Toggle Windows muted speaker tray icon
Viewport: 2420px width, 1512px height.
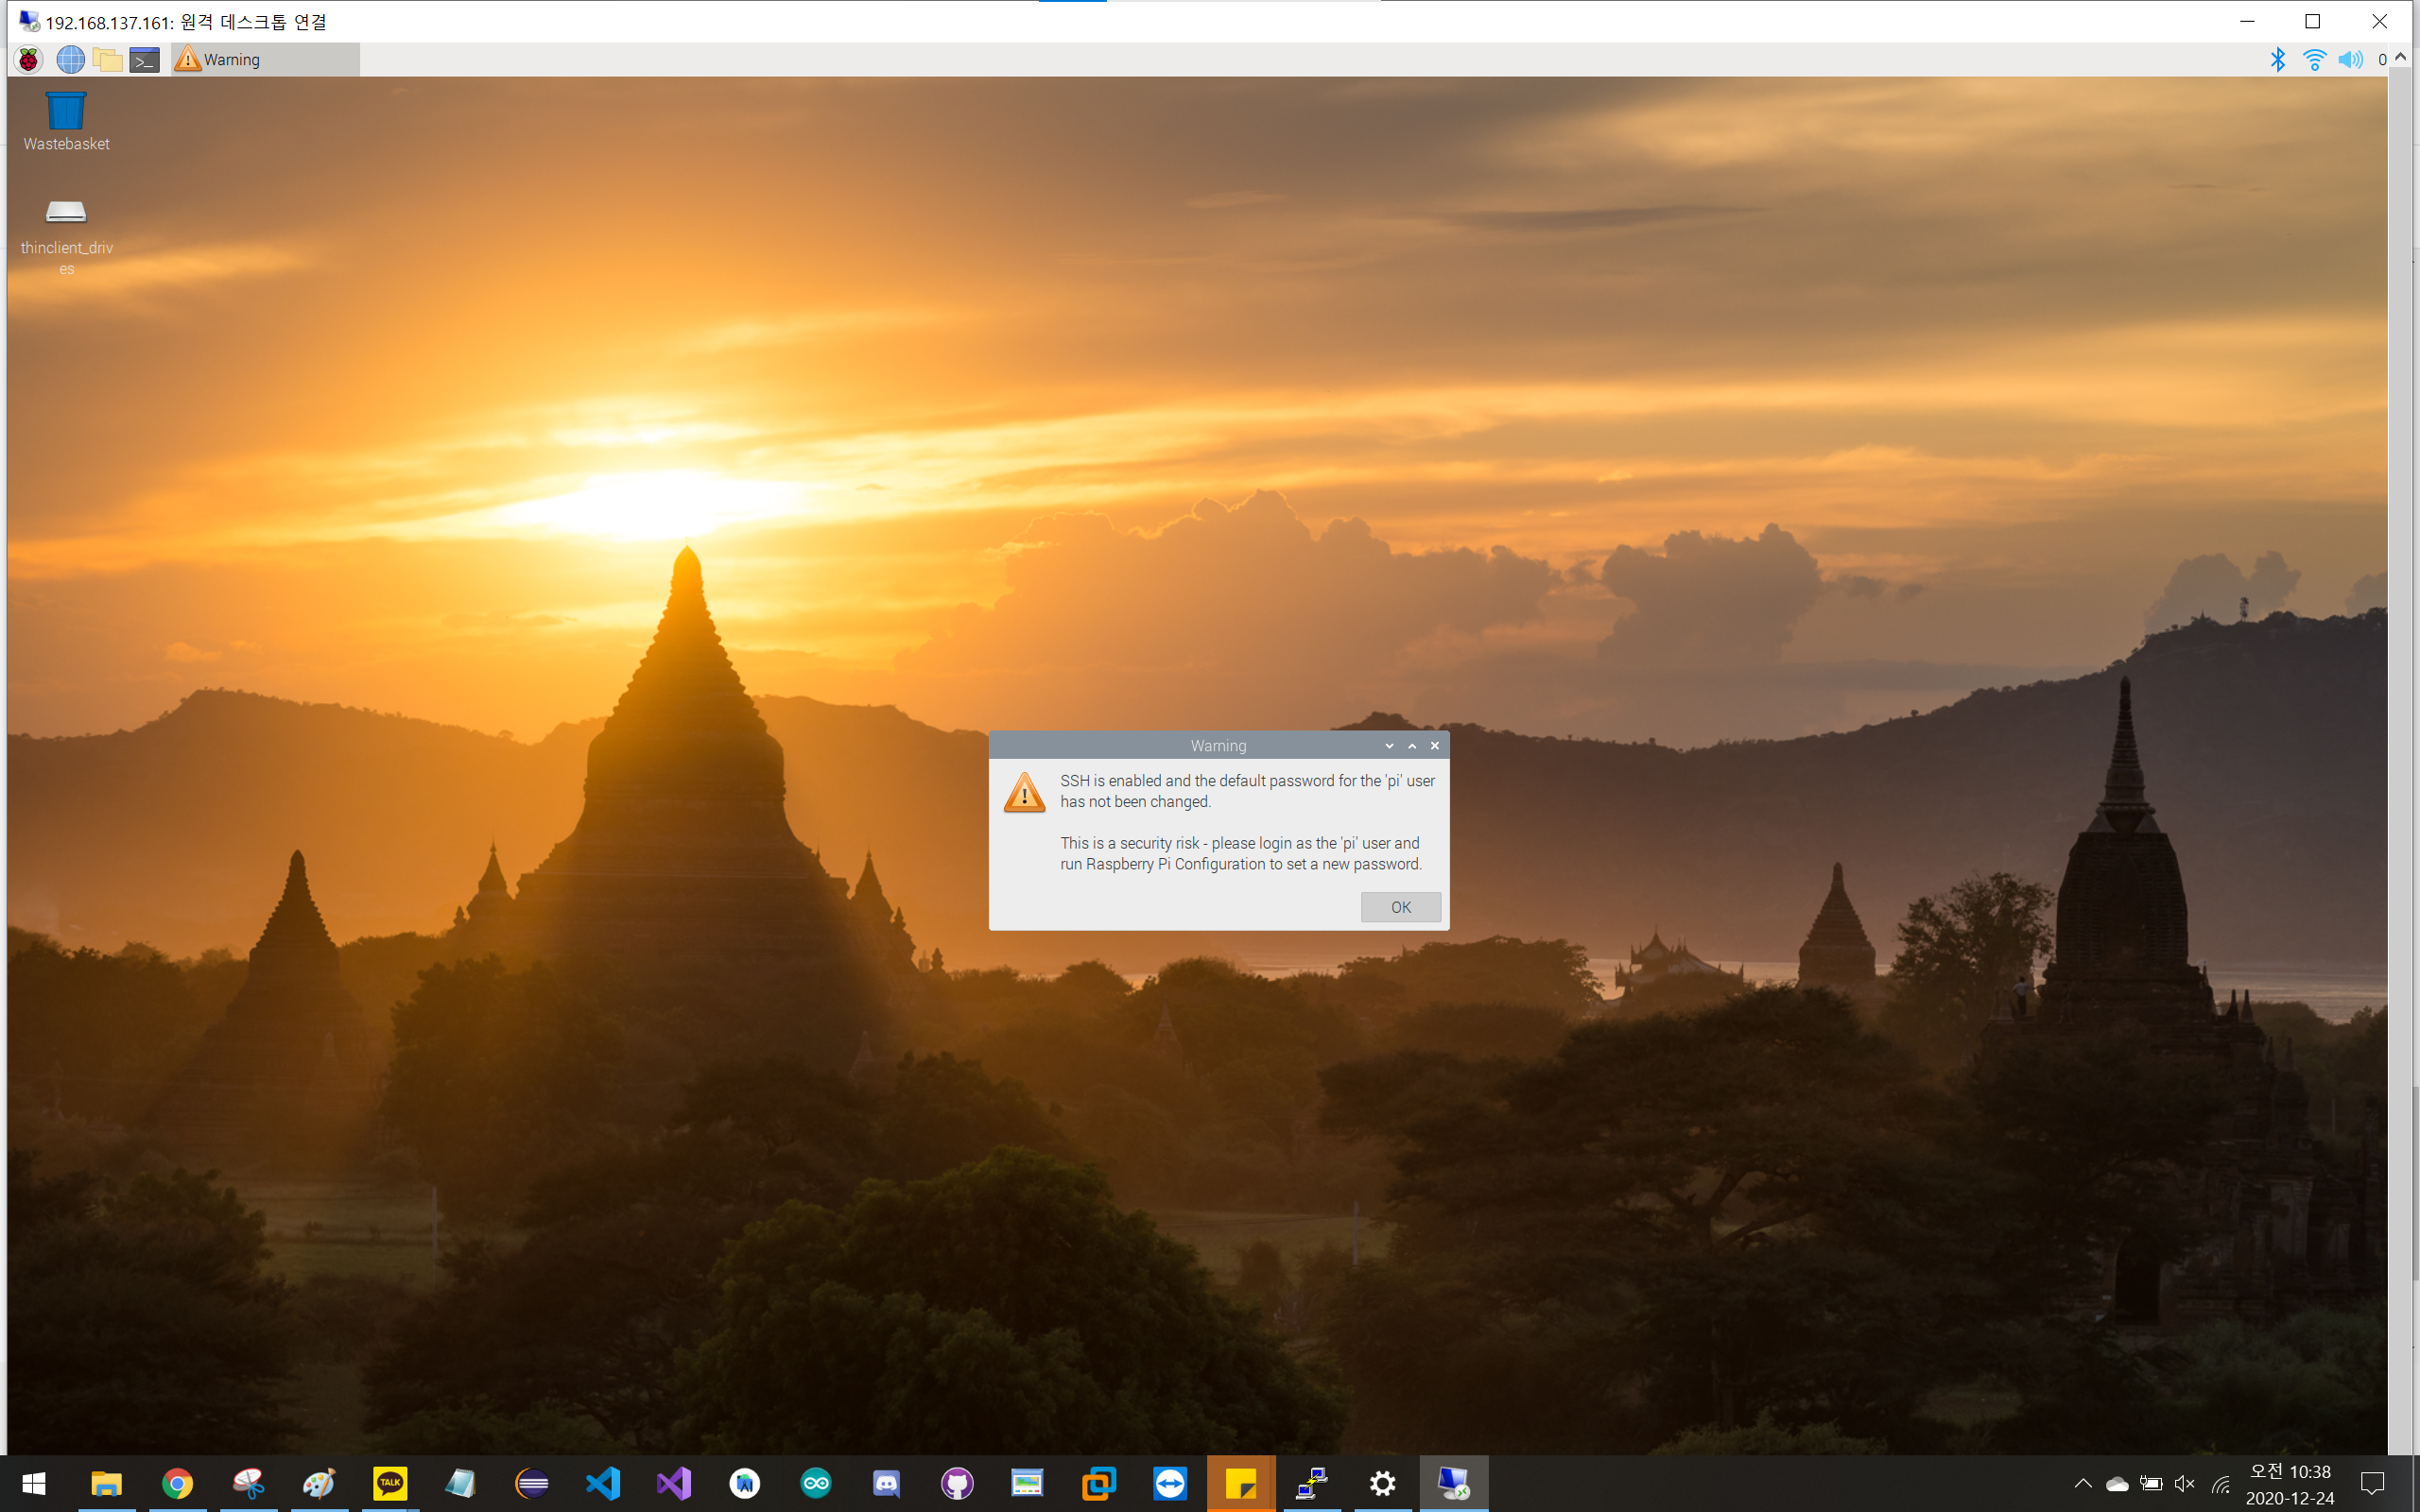pyautogui.click(x=2185, y=1483)
